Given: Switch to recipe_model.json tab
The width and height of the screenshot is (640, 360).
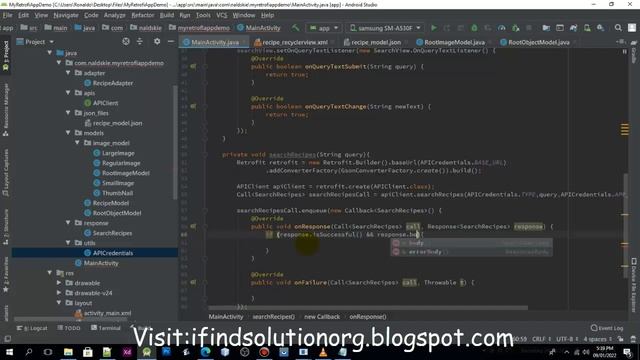Looking at the screenshot, I should 376,42.
